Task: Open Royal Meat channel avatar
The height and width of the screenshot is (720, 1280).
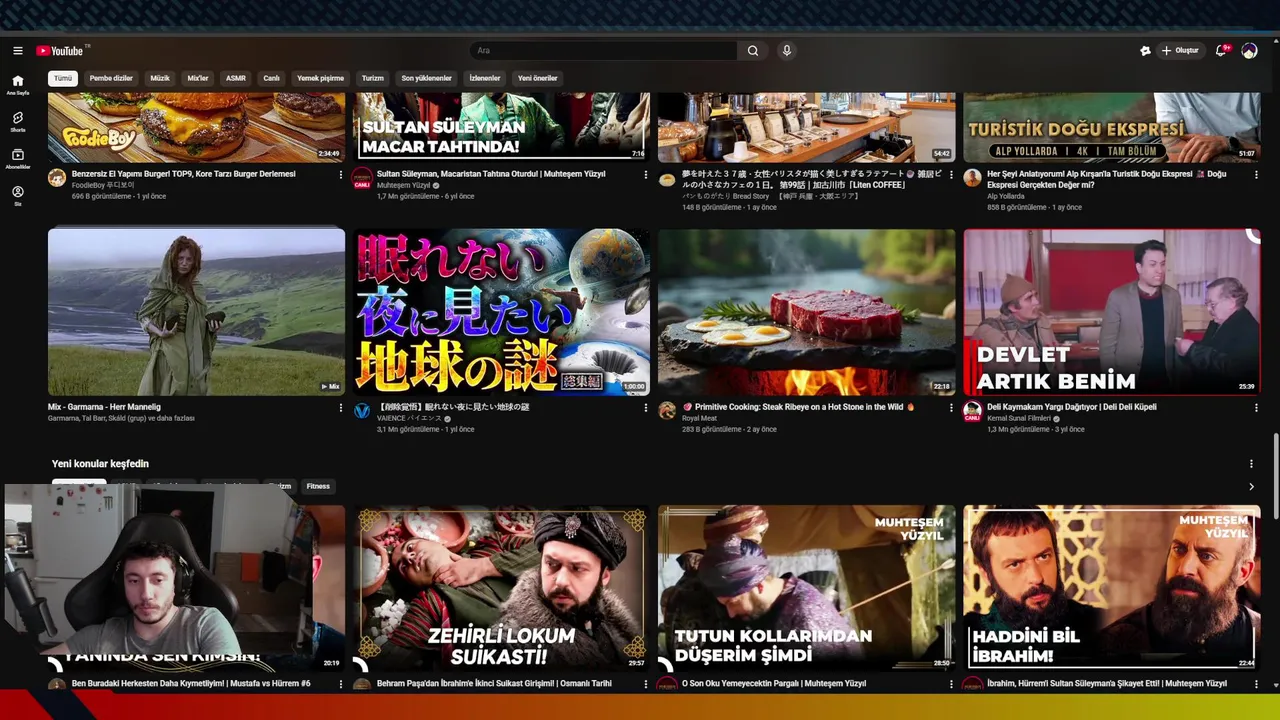Action: tap(667, 411)
